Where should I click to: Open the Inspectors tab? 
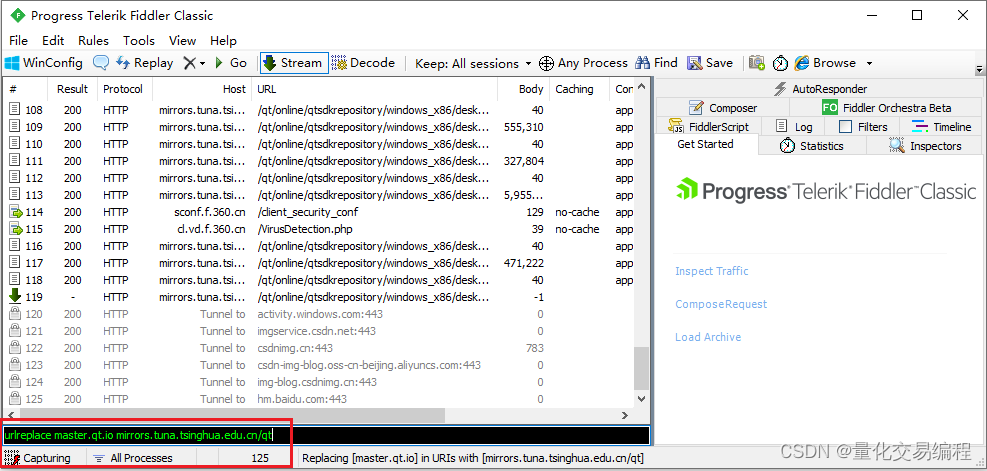point(925,146)
